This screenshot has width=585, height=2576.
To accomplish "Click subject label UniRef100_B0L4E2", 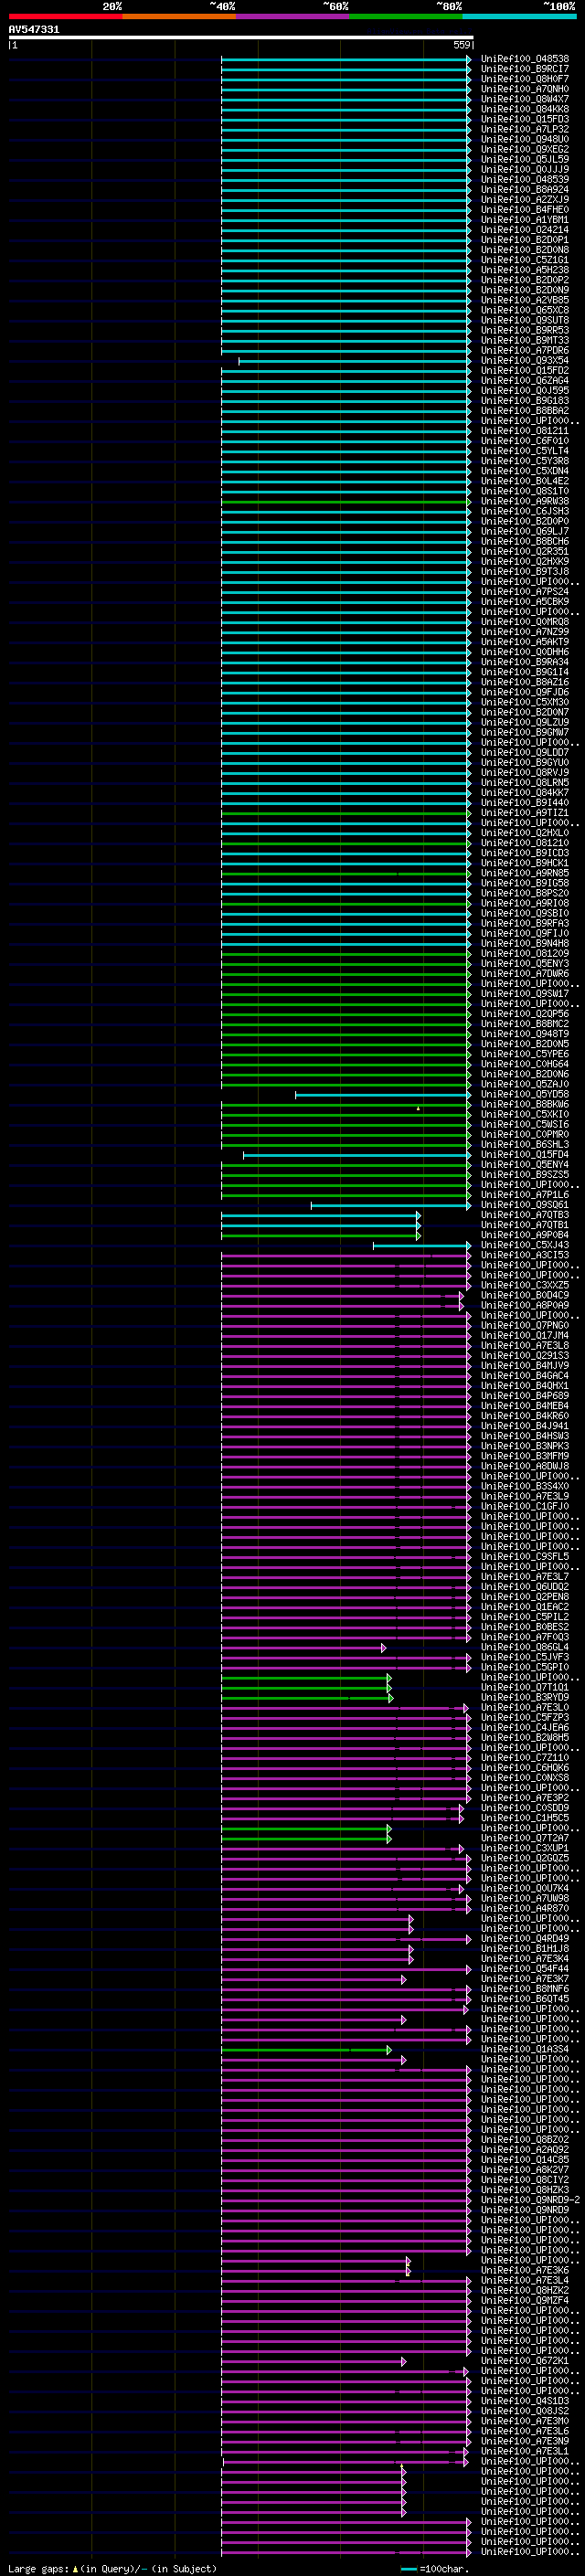I will [525, 481].
